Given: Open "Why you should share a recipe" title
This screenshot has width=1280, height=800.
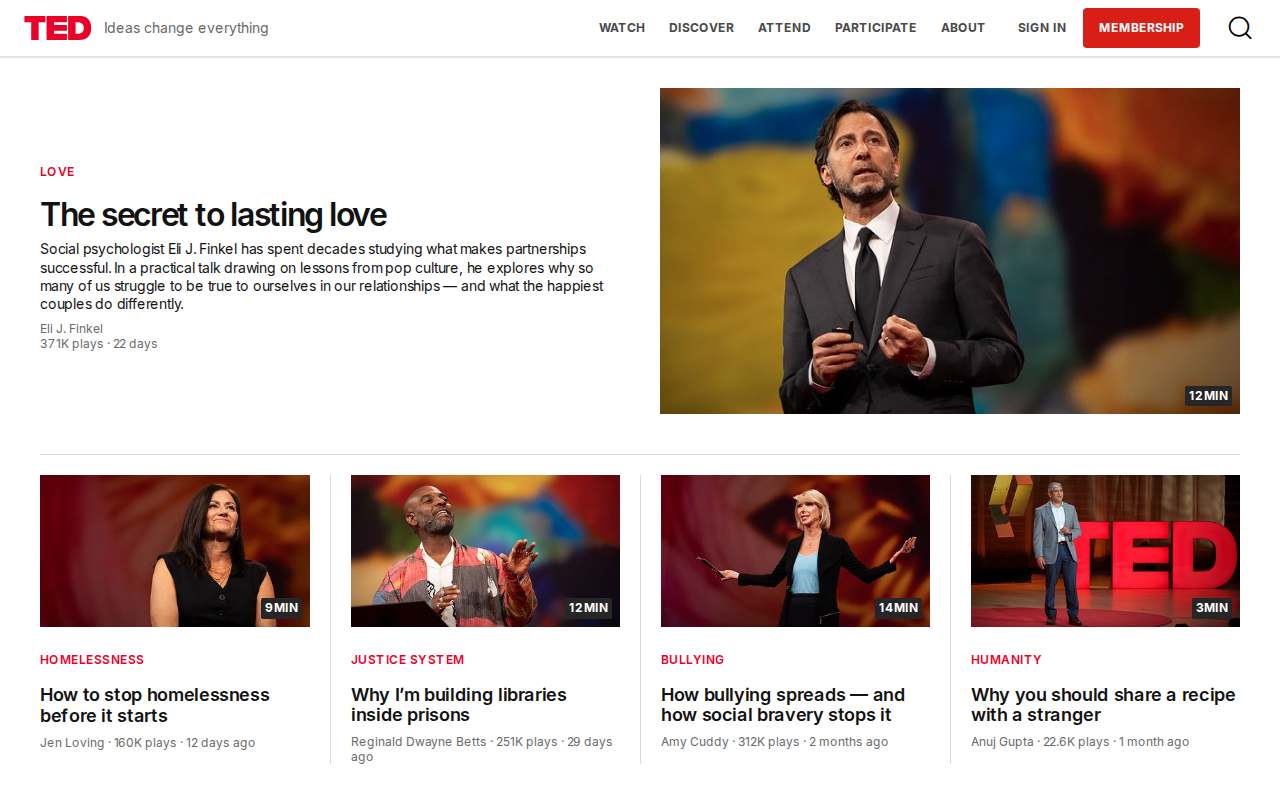Looking at the screenshot, I should tap(1103, 705).
